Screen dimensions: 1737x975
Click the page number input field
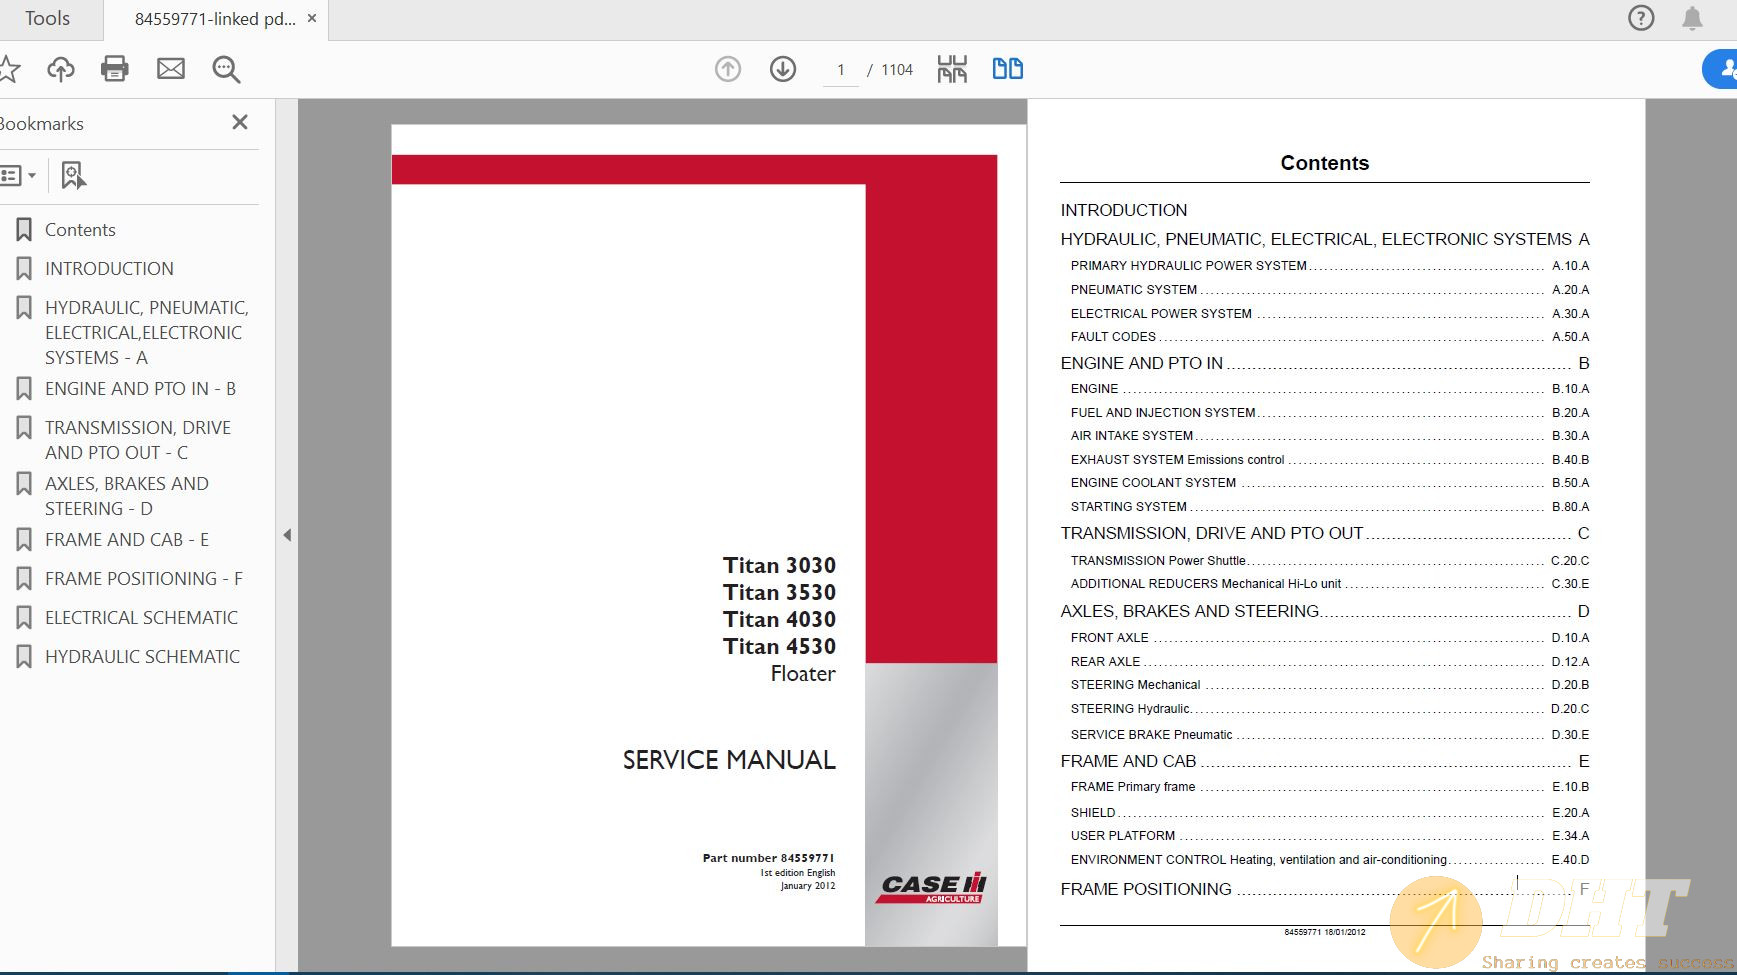click(842, 69)
